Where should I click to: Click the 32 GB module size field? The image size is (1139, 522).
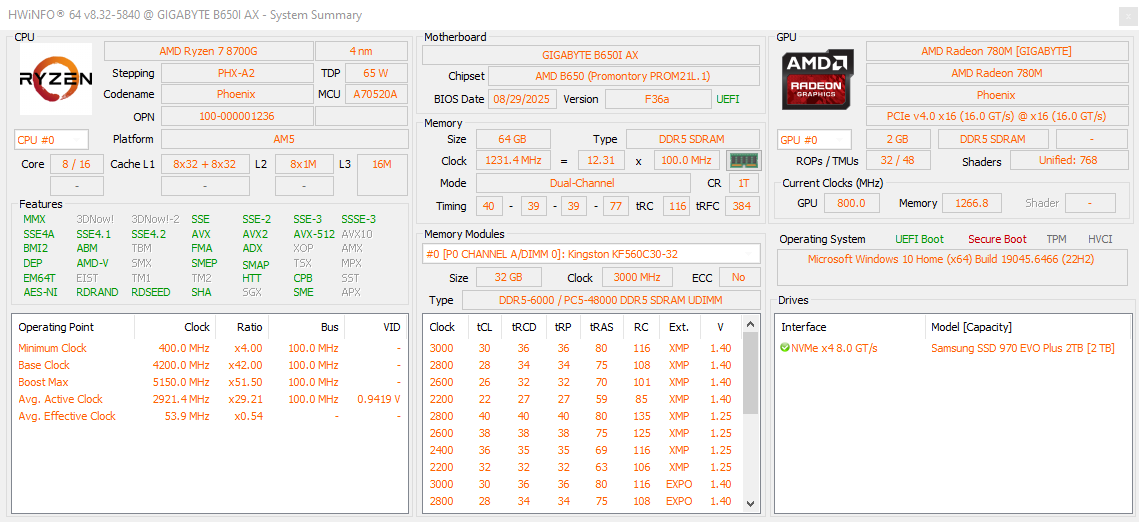(x=508, y=277)
